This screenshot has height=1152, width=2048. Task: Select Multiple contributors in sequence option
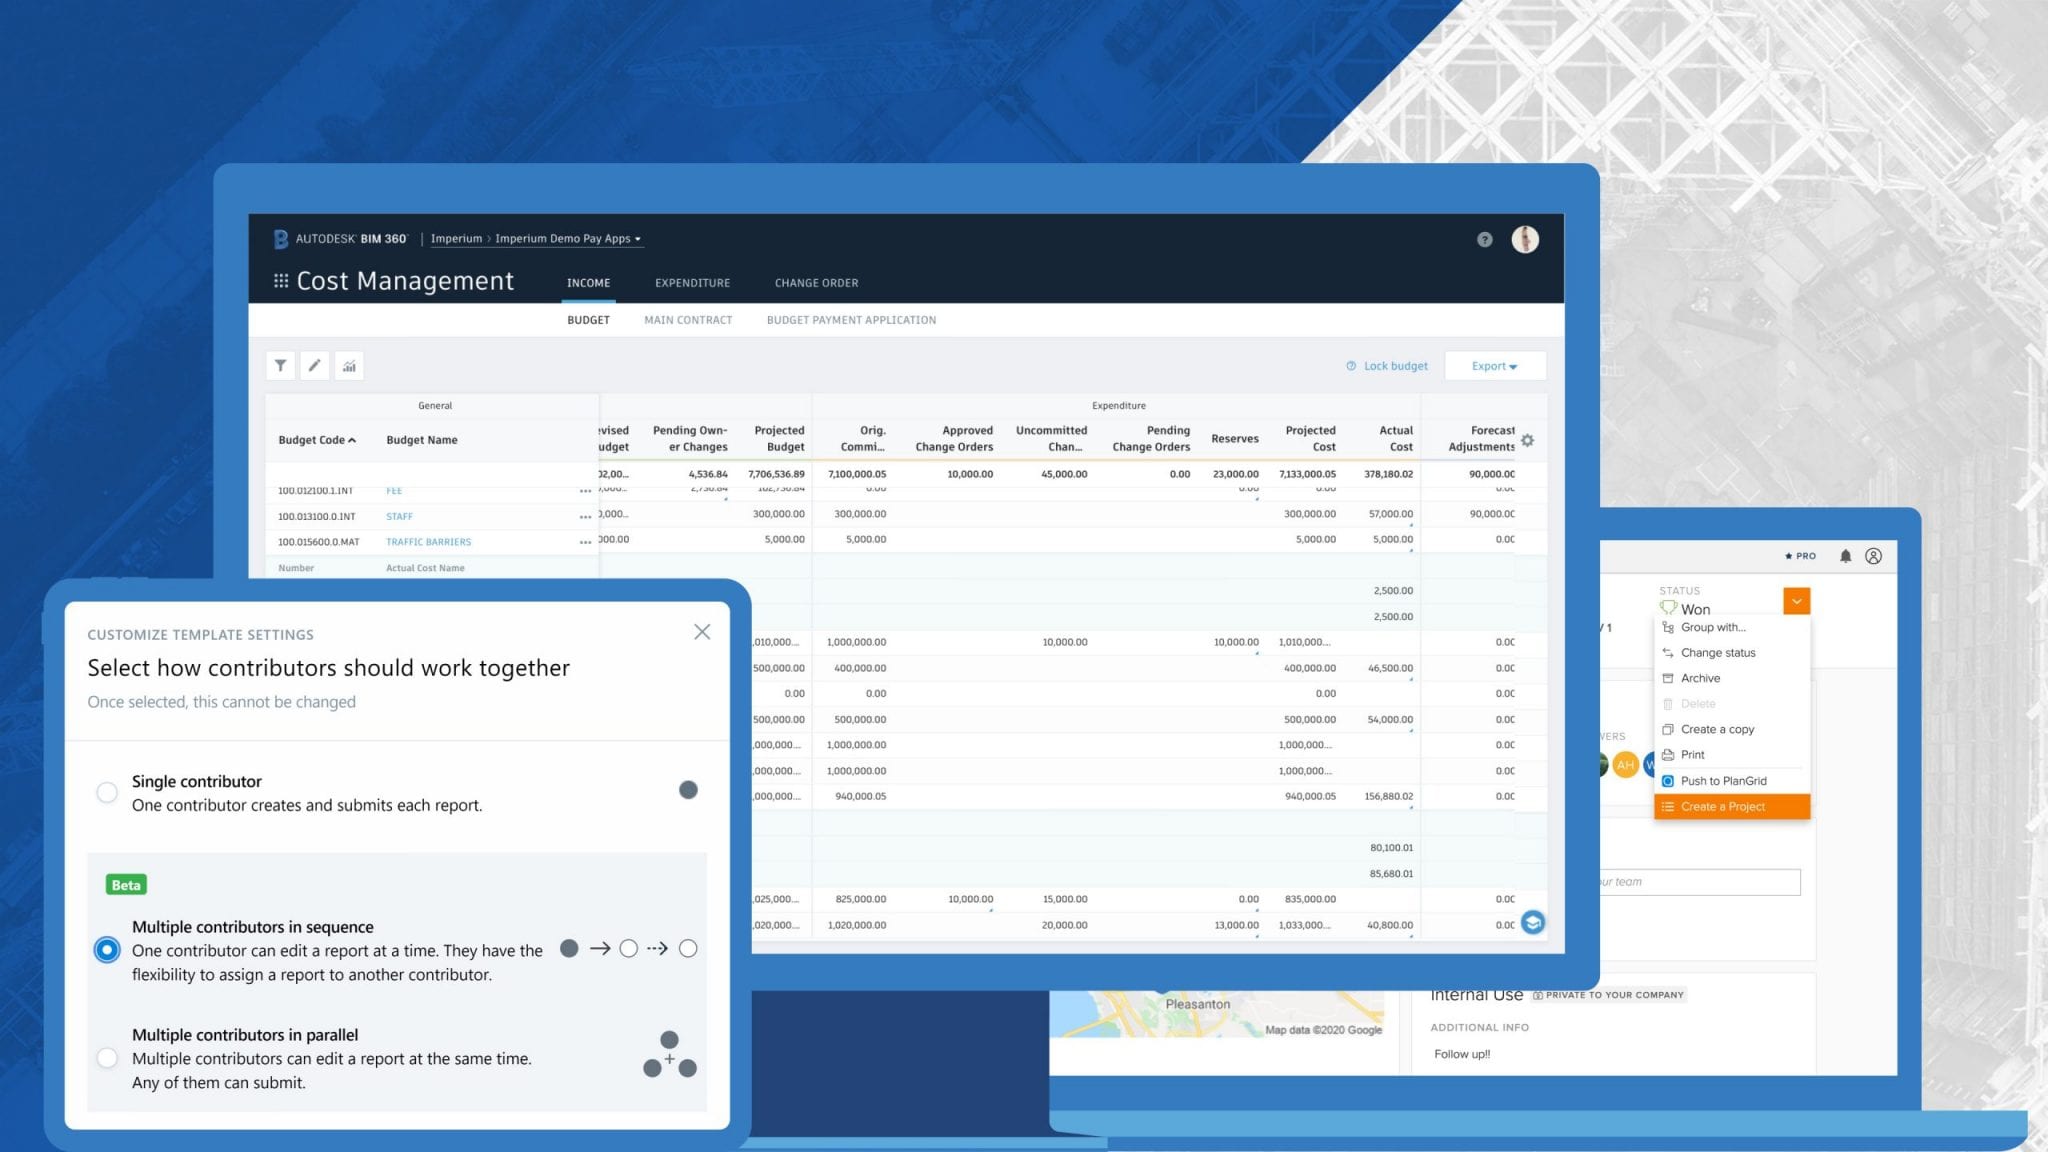(107, 949)
